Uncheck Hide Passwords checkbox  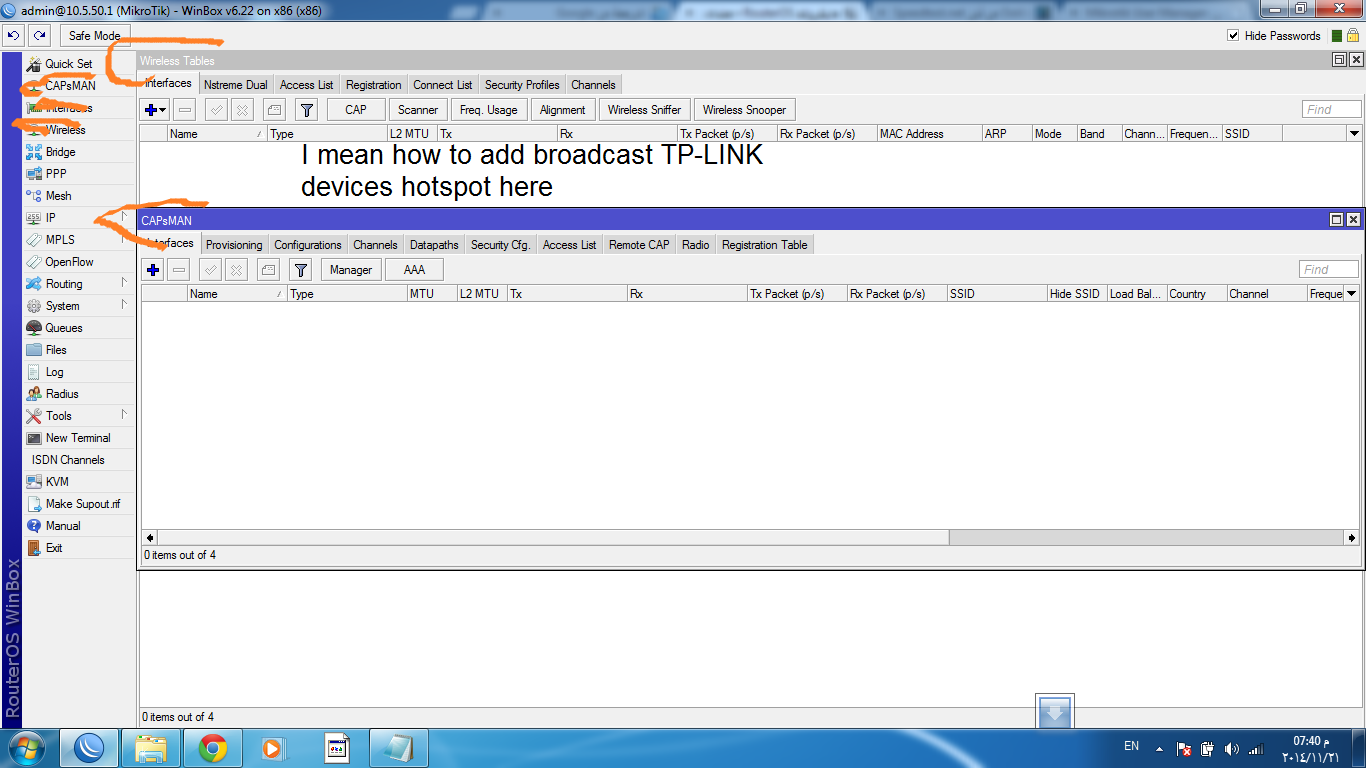pos(1233,36)
